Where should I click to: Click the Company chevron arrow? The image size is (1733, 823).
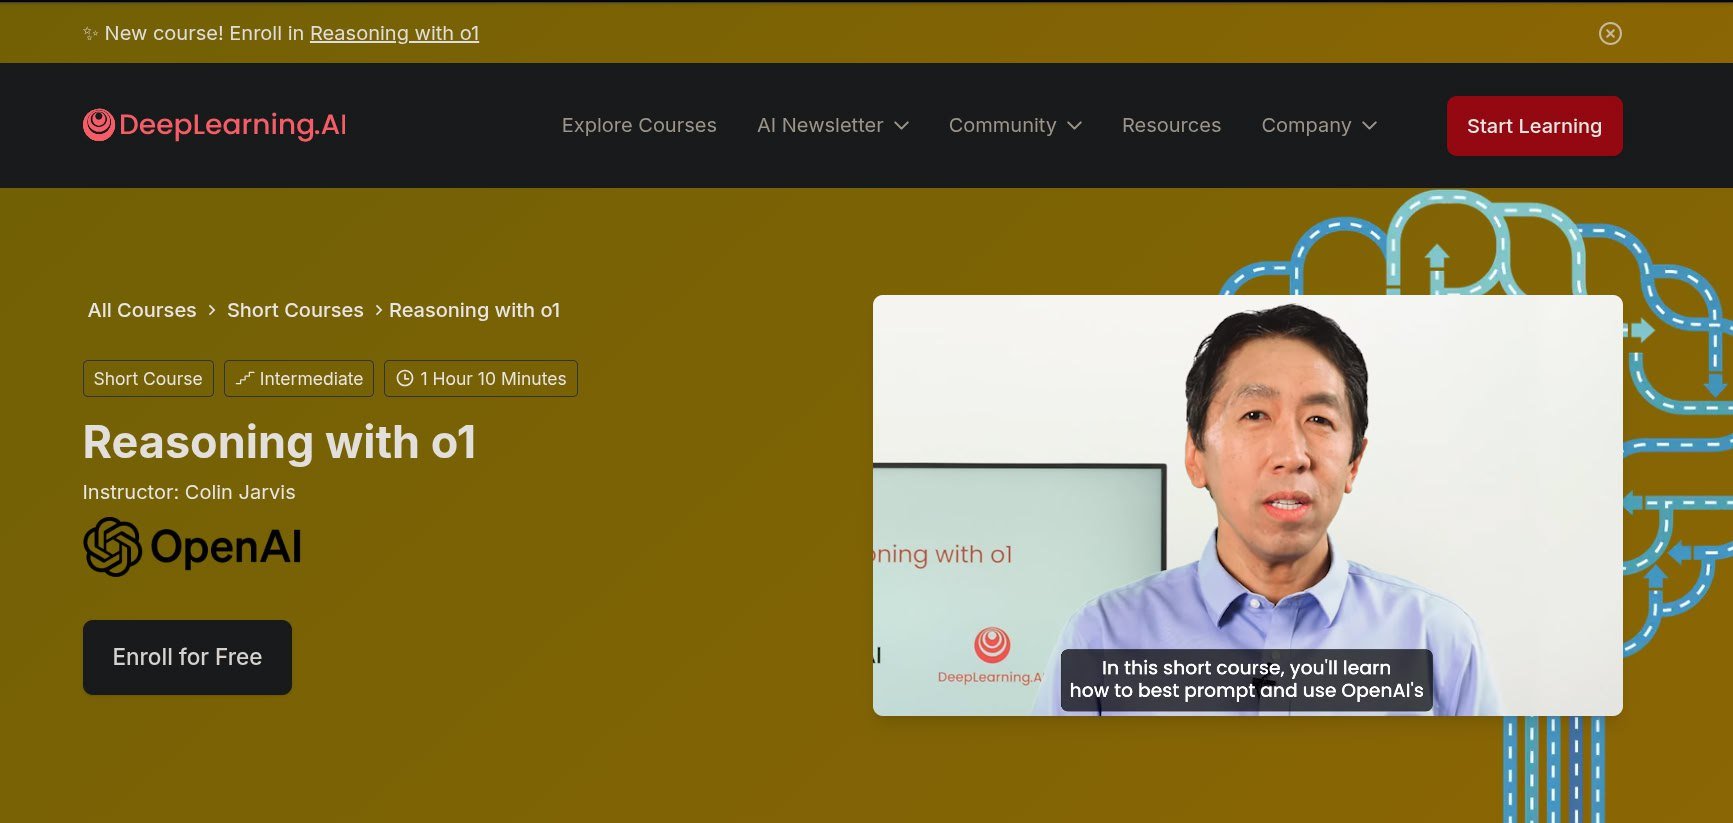(1370, 125)
